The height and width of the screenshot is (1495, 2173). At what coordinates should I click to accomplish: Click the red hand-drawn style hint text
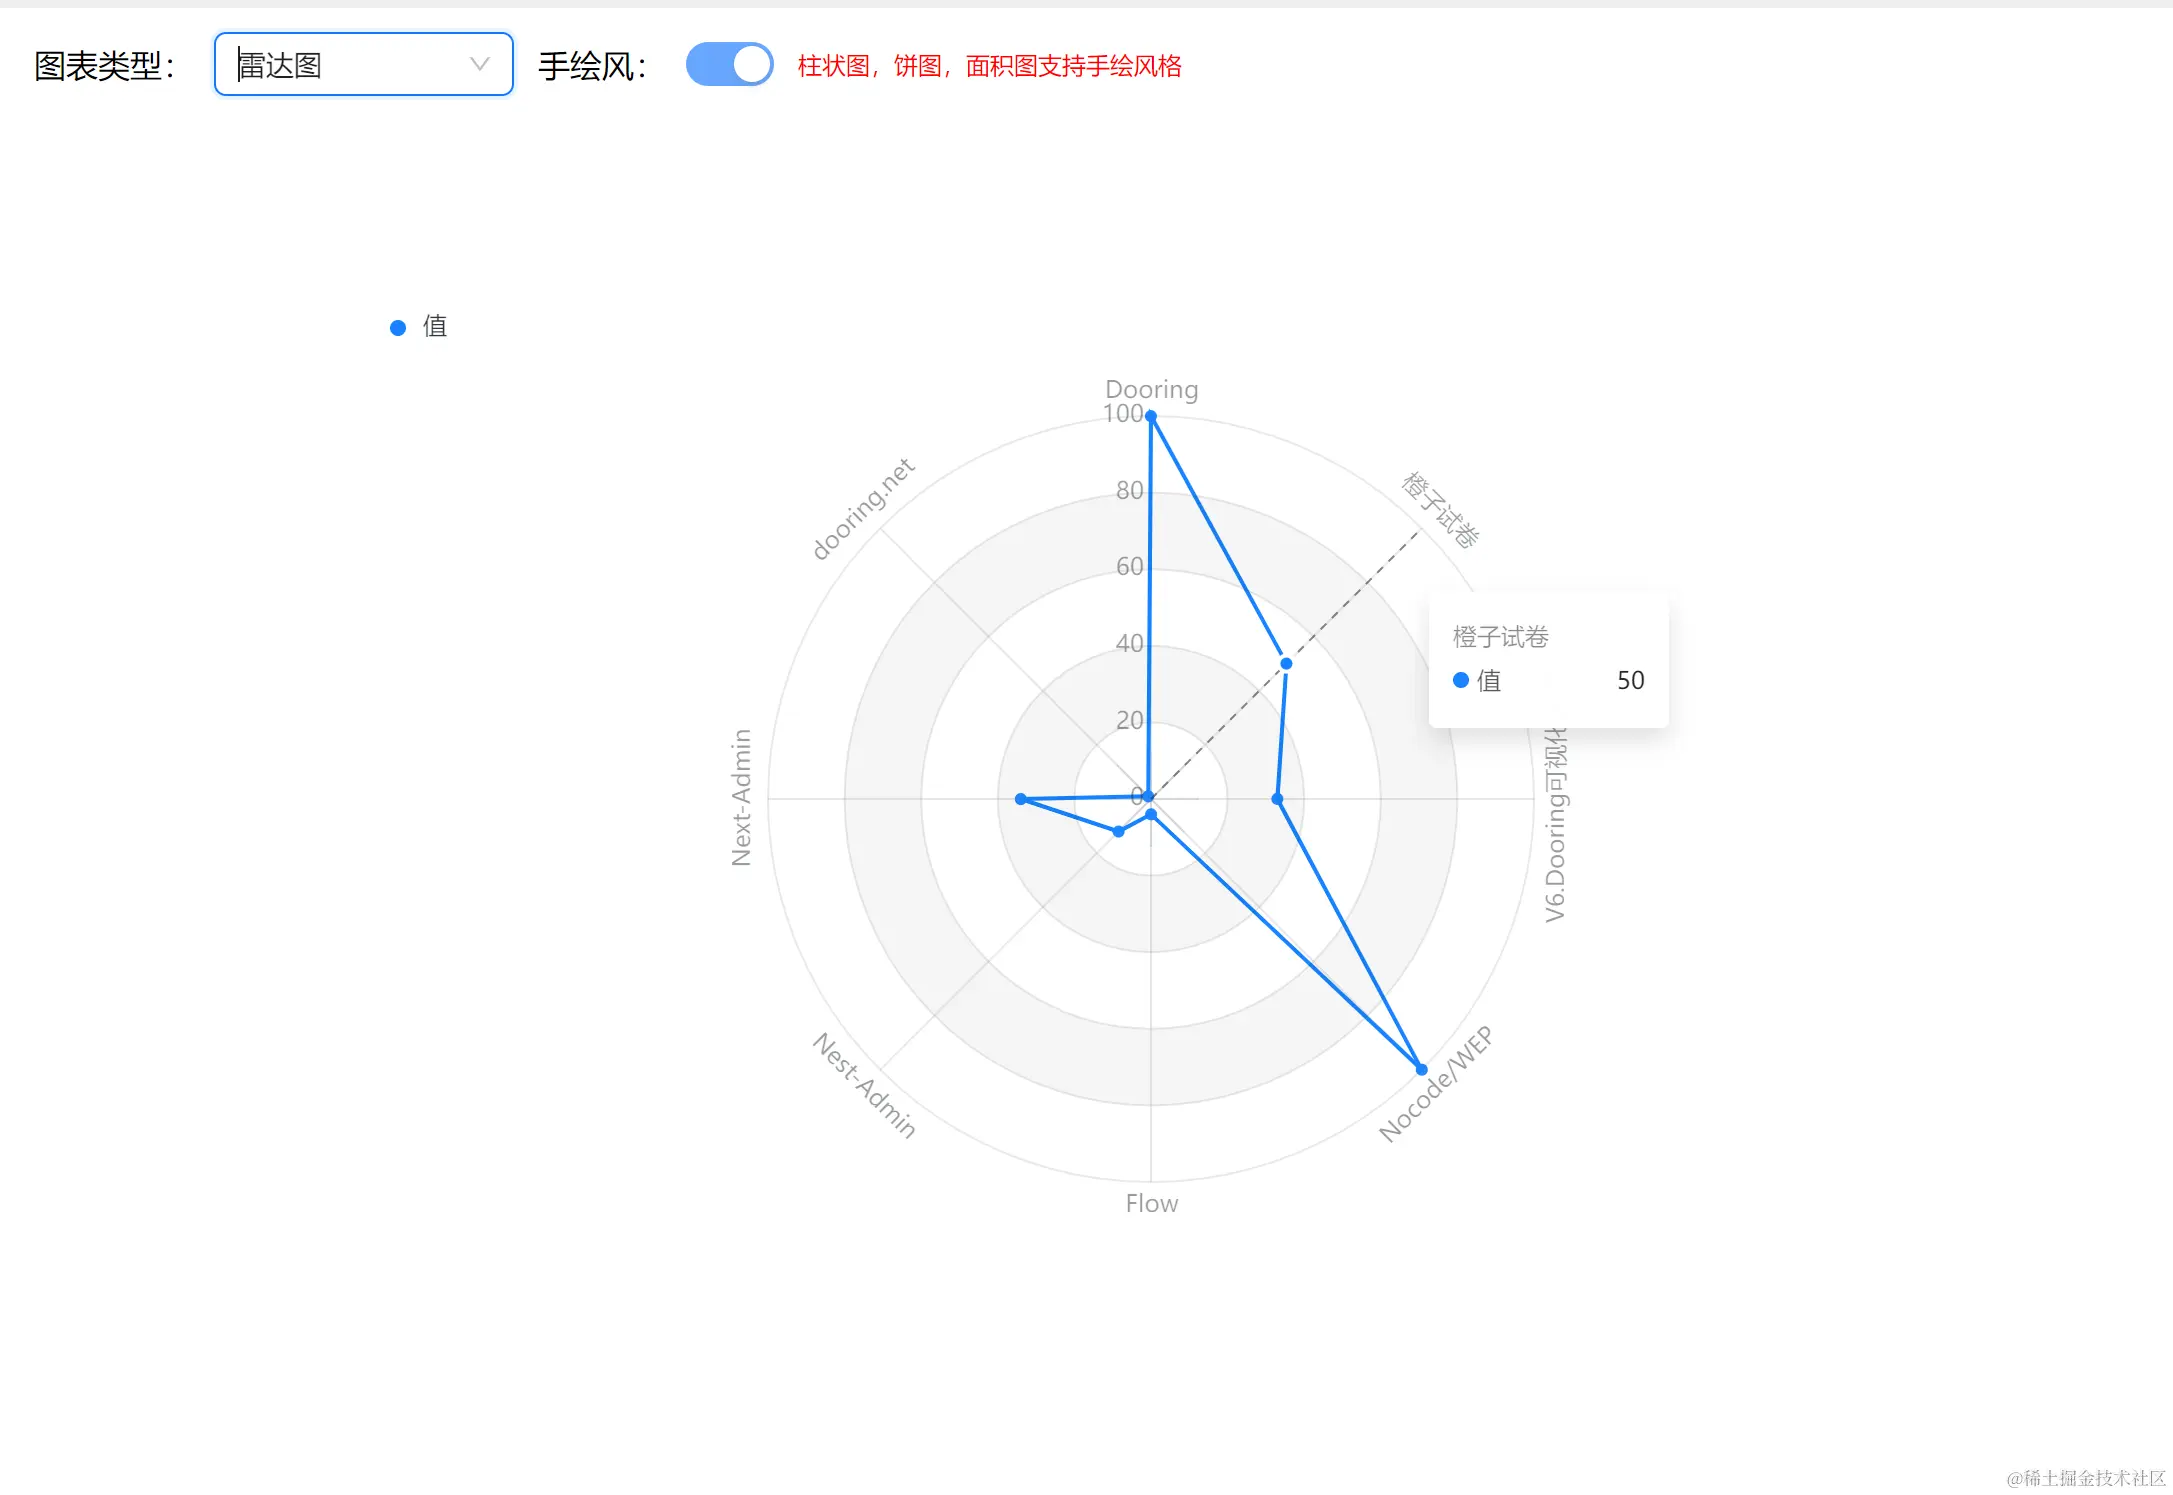coord(989,66)
